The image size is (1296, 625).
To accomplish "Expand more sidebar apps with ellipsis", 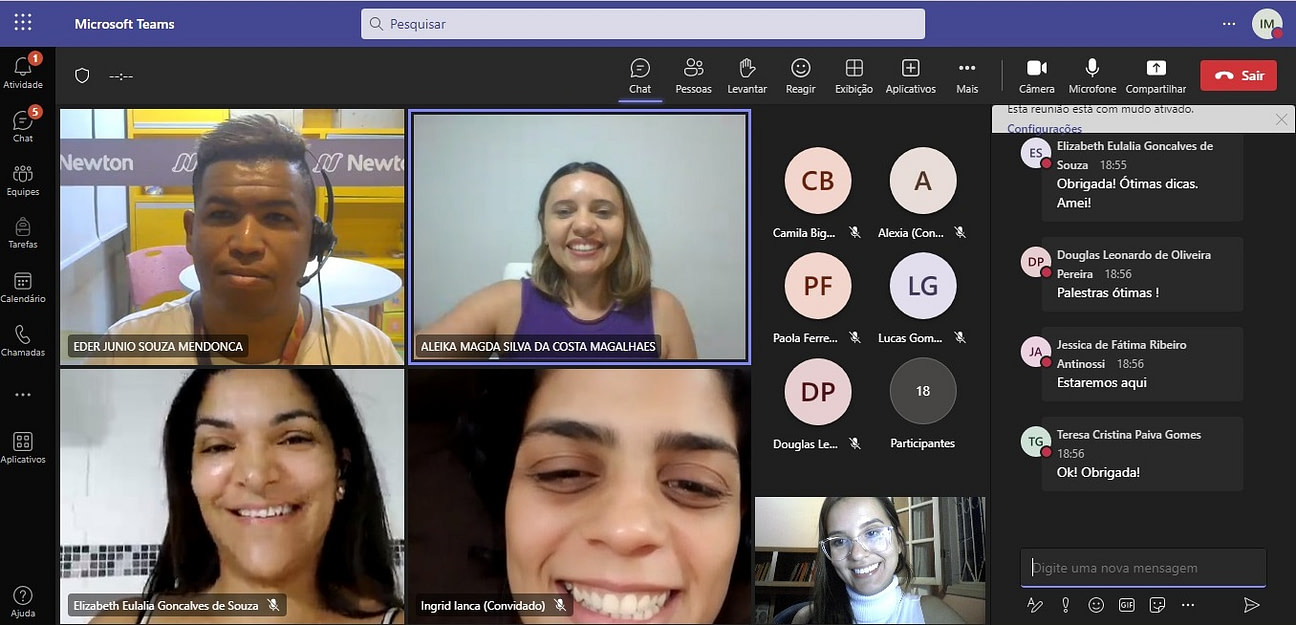I will point(23,395).
